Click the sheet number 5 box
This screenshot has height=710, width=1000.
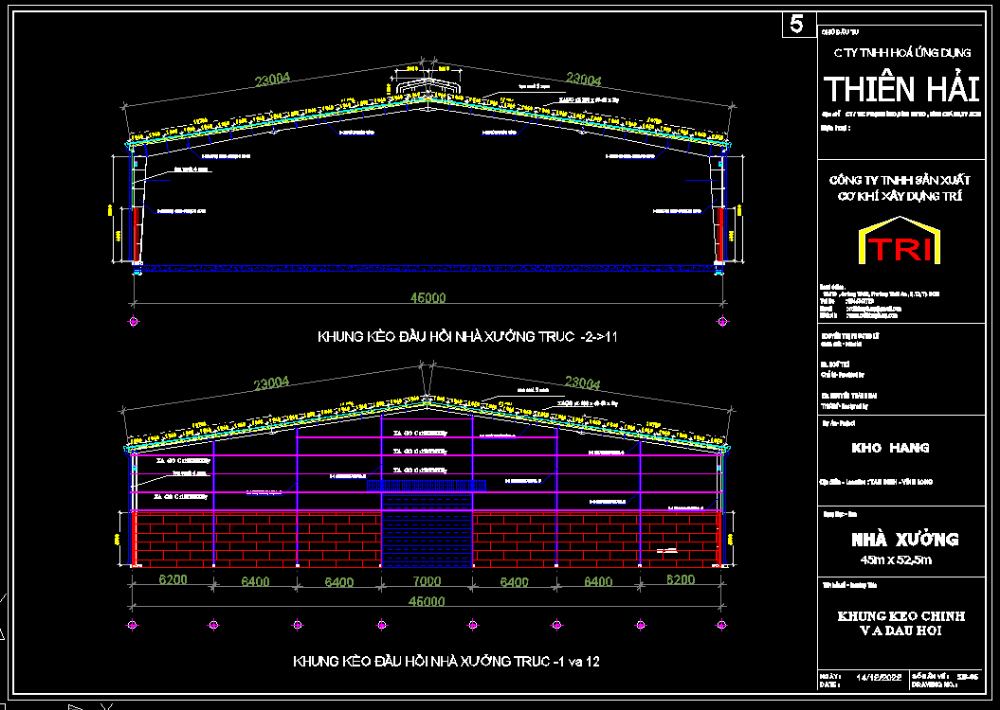pyautogui.click(x=797, y=24)
